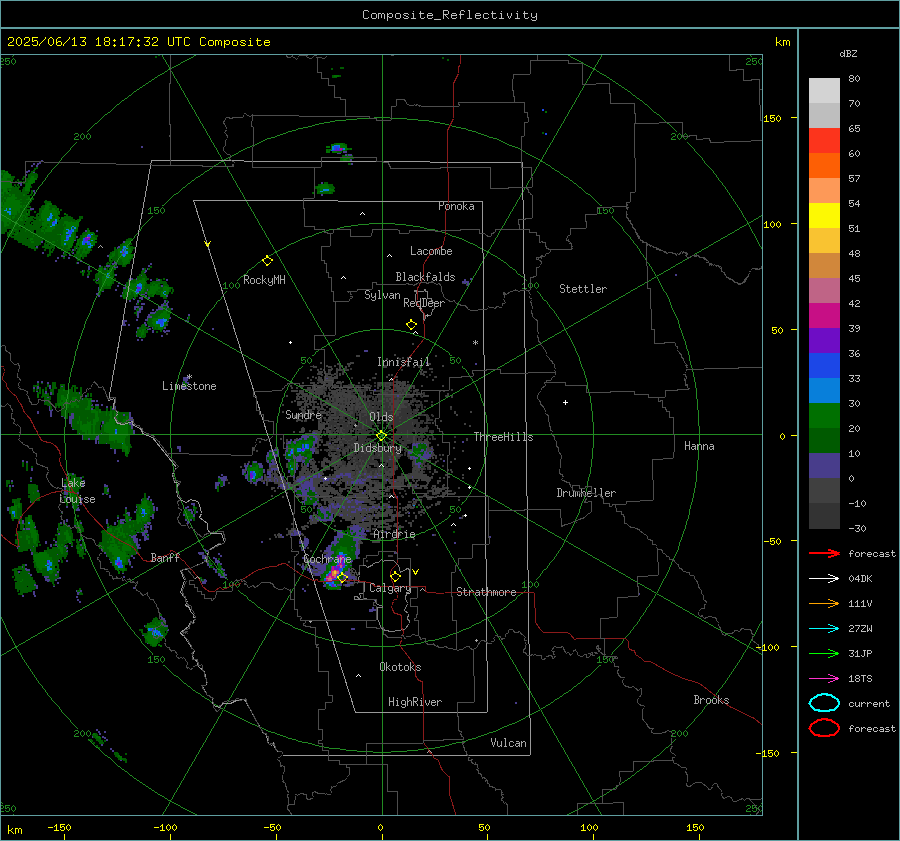
Task: Click the Limestone label
Action: point(189,386)
